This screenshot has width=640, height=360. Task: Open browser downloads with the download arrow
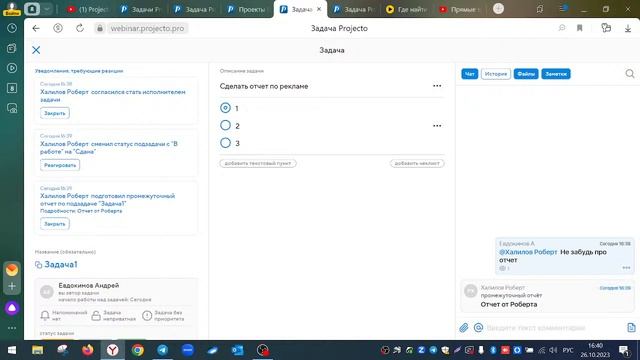pyautogui.click(x=628, y=28)
